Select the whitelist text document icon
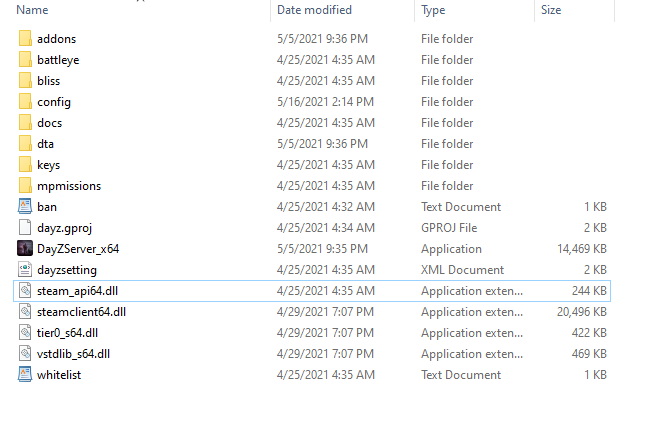 [25, 375]
